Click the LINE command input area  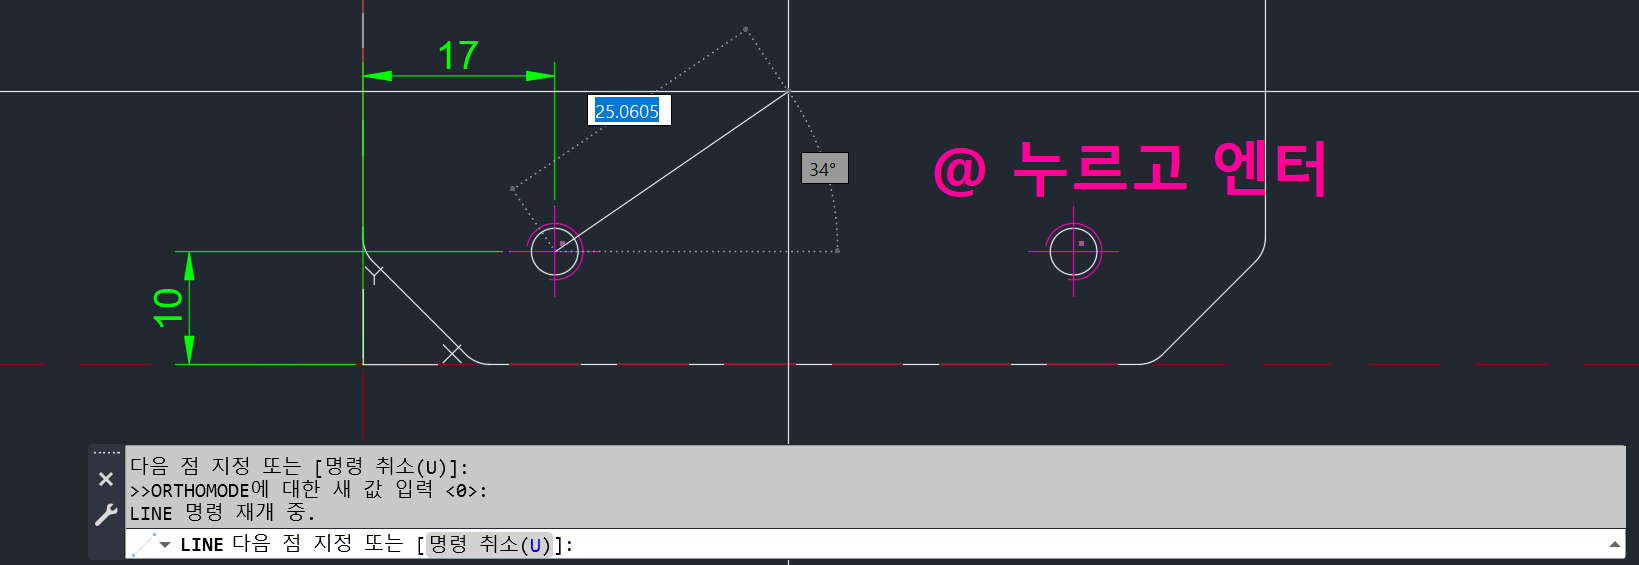tap(875, 544)
